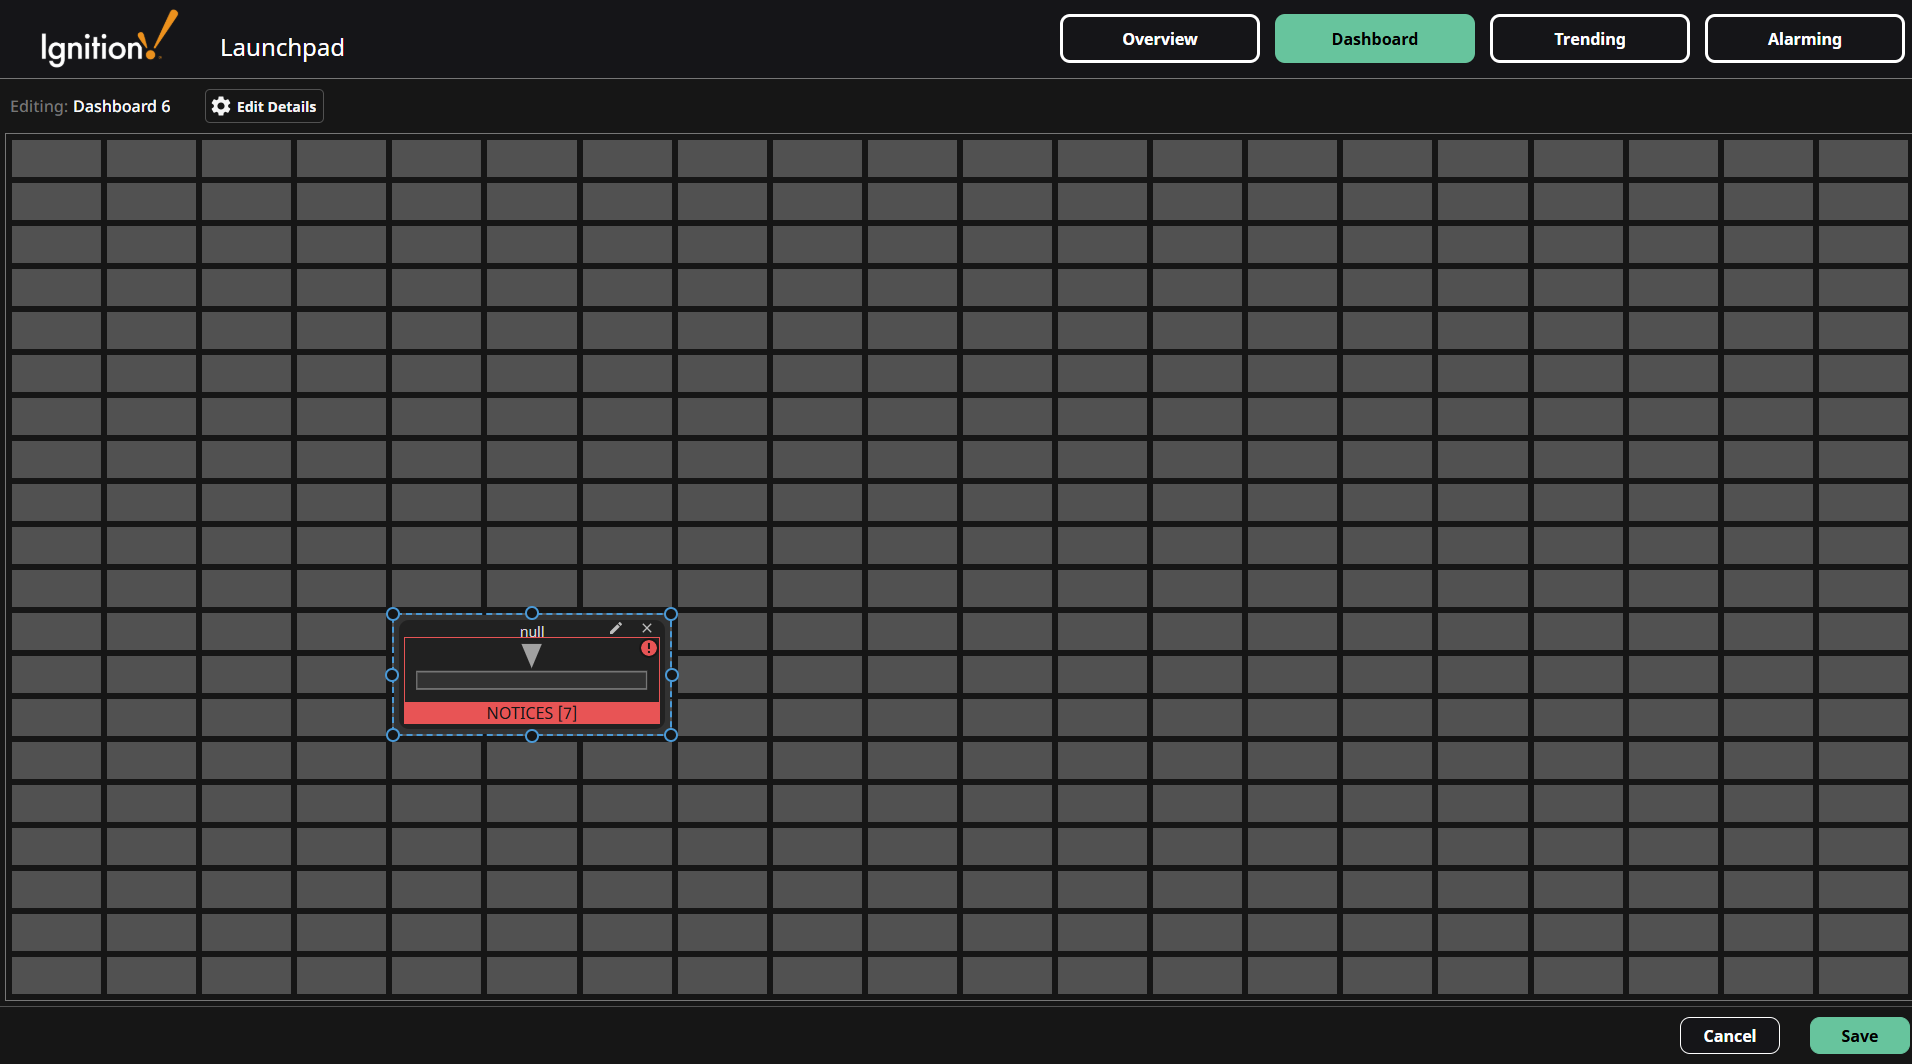Image resolution: width=1912 pixels, height=1064 pixels.
Task: Grab the right-middle resize handle of the widget
Action: tap(671, 675)
